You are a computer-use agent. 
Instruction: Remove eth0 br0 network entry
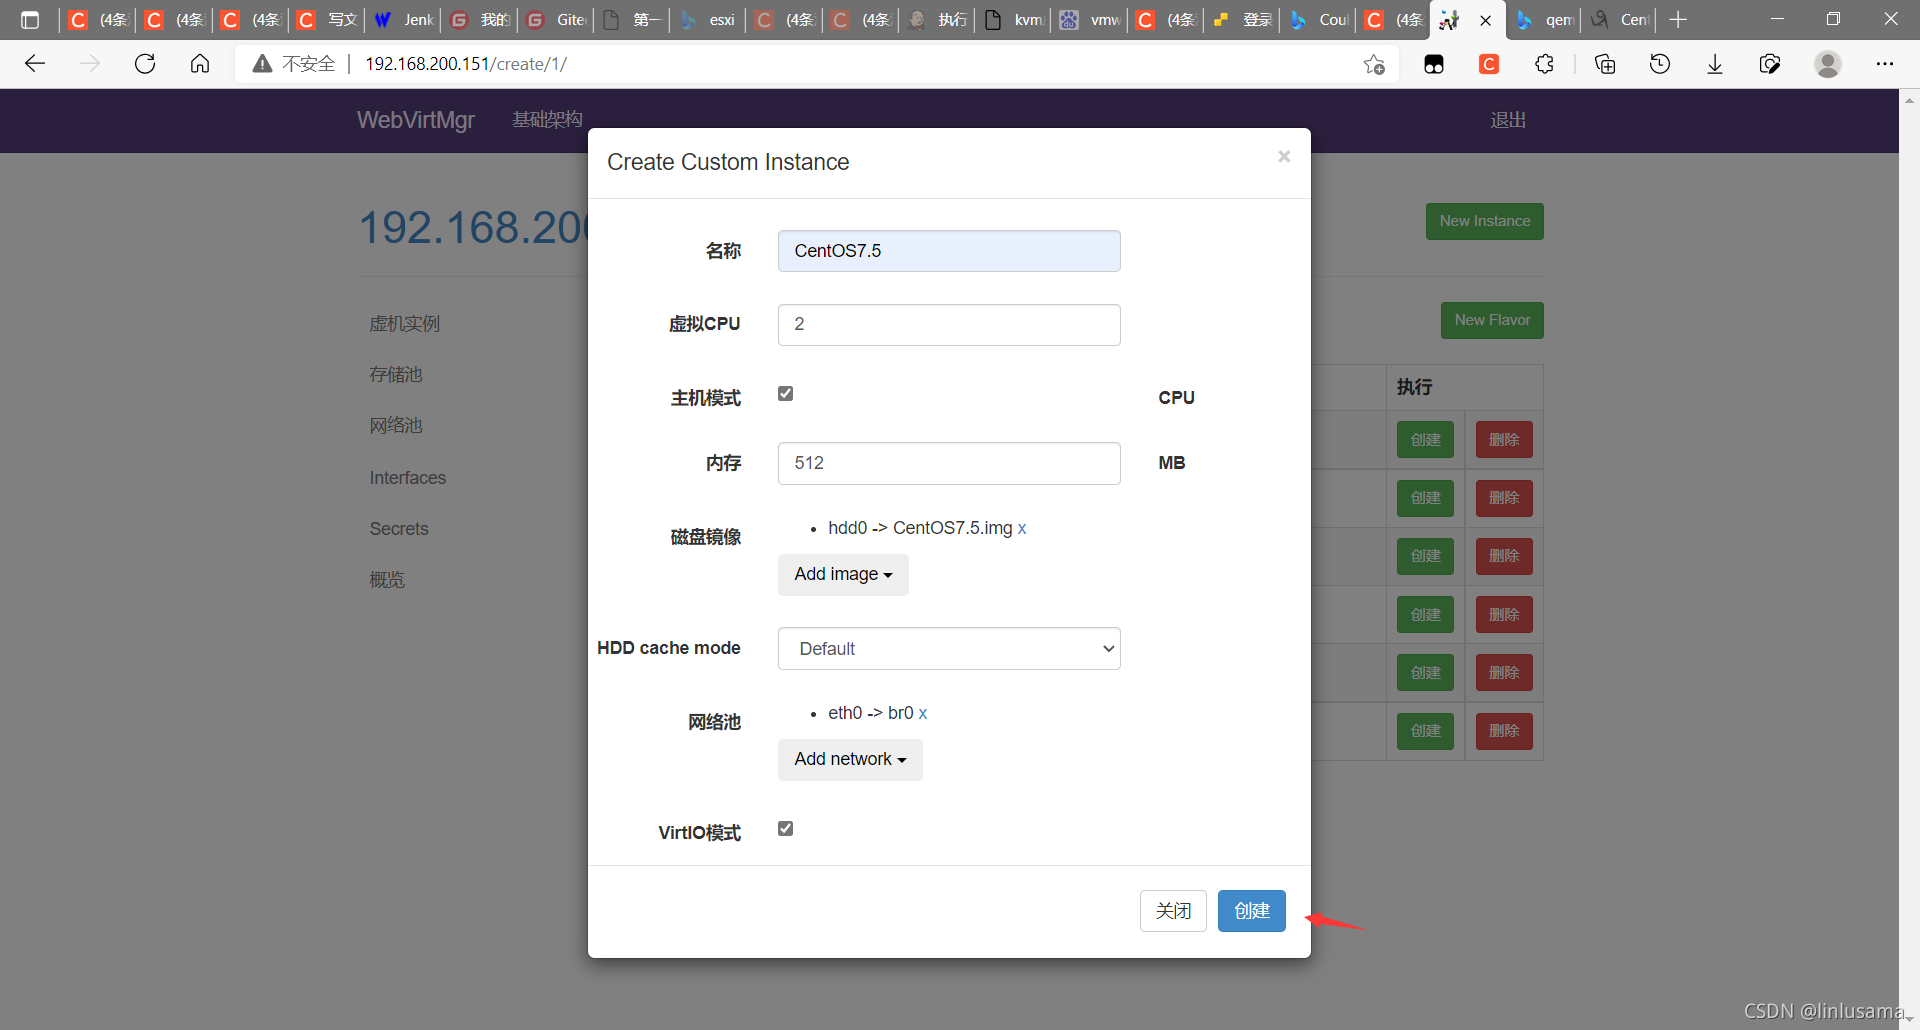point(923,713)
